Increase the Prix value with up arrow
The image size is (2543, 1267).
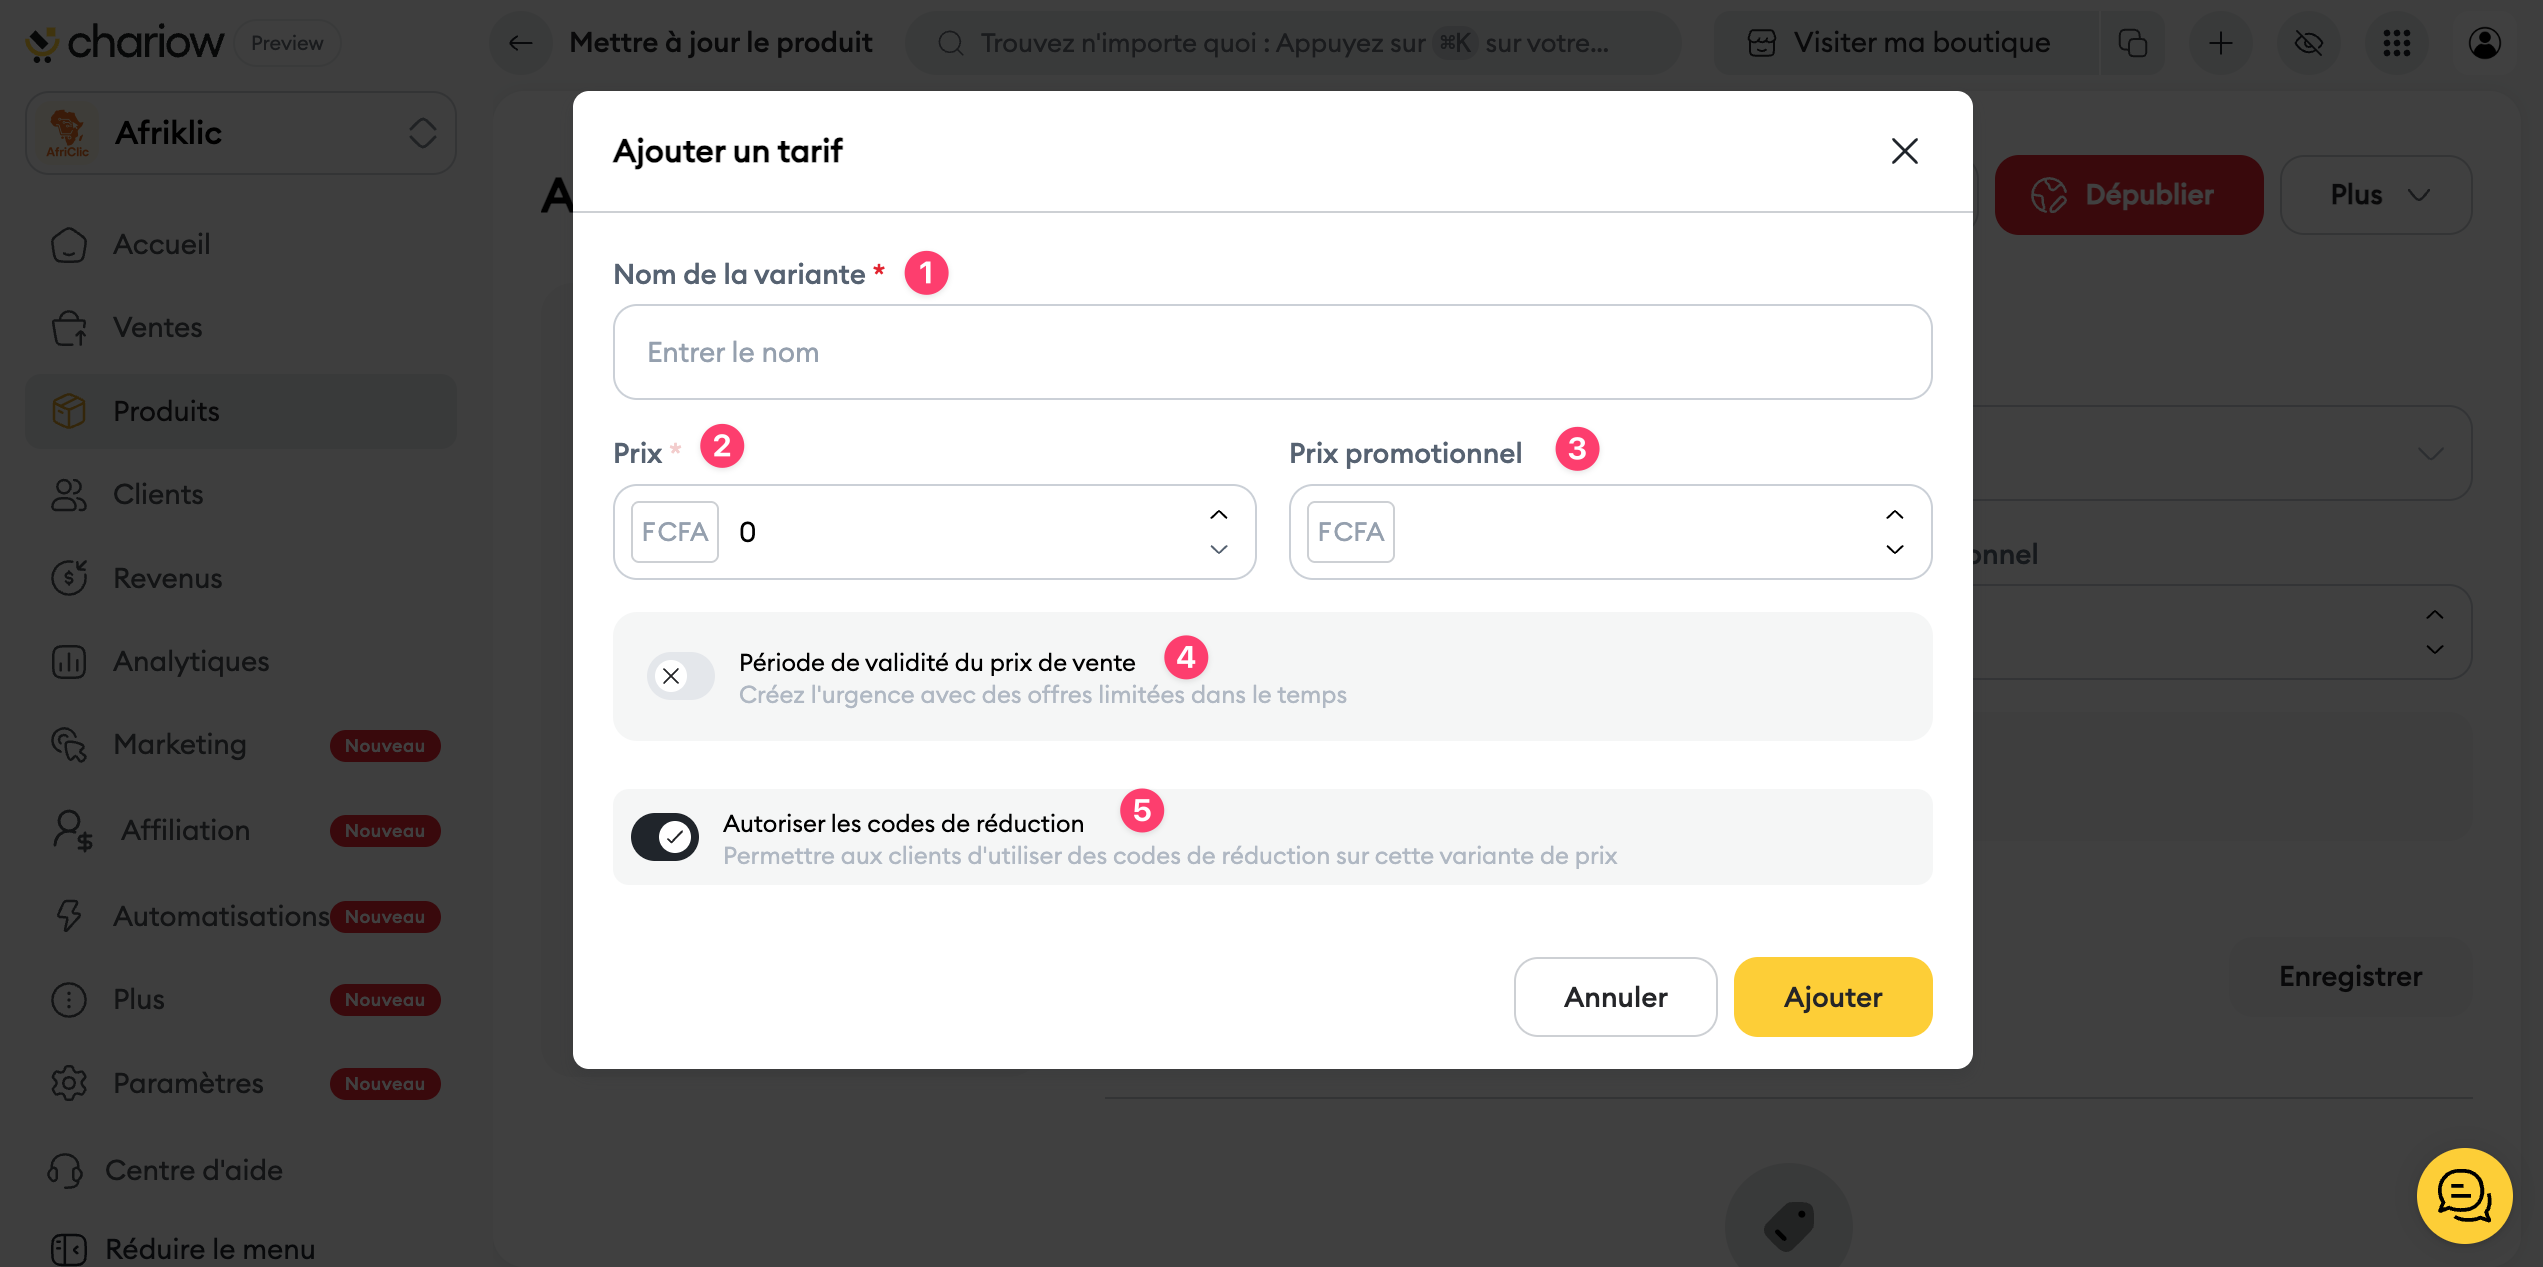pyautogui.click(x=1219, y=515)
